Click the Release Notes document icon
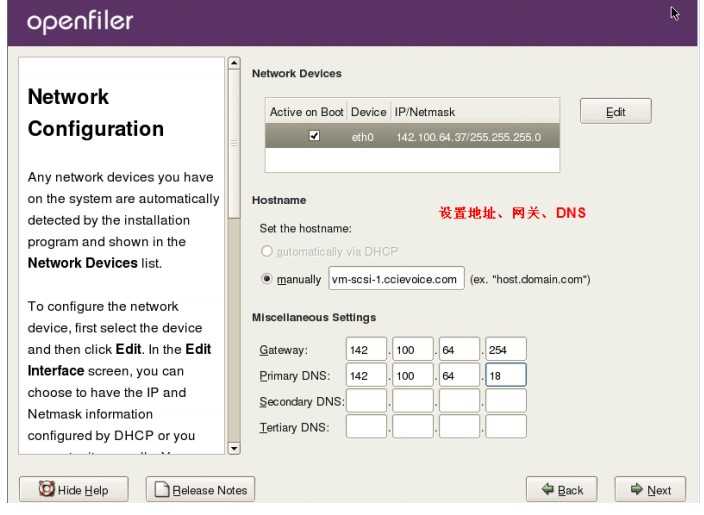The height and width of the screenshot is (515, 704). click(162, 489)
